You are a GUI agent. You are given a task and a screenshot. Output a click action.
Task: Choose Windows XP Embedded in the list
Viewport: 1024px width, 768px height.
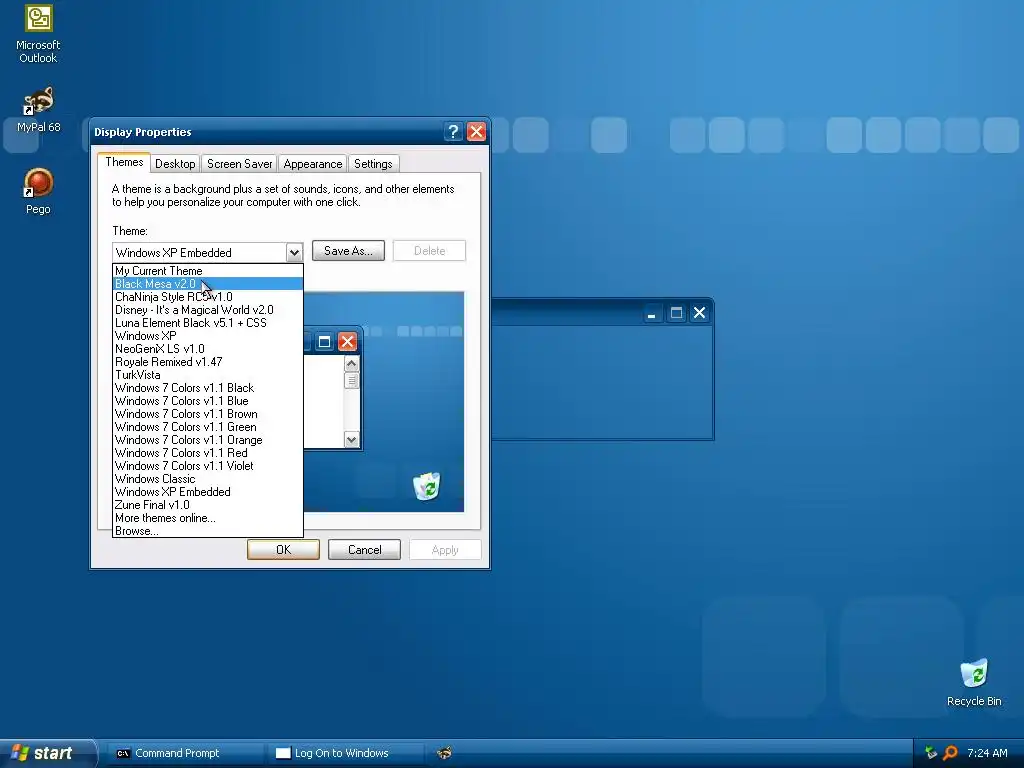tap(208, 492)
